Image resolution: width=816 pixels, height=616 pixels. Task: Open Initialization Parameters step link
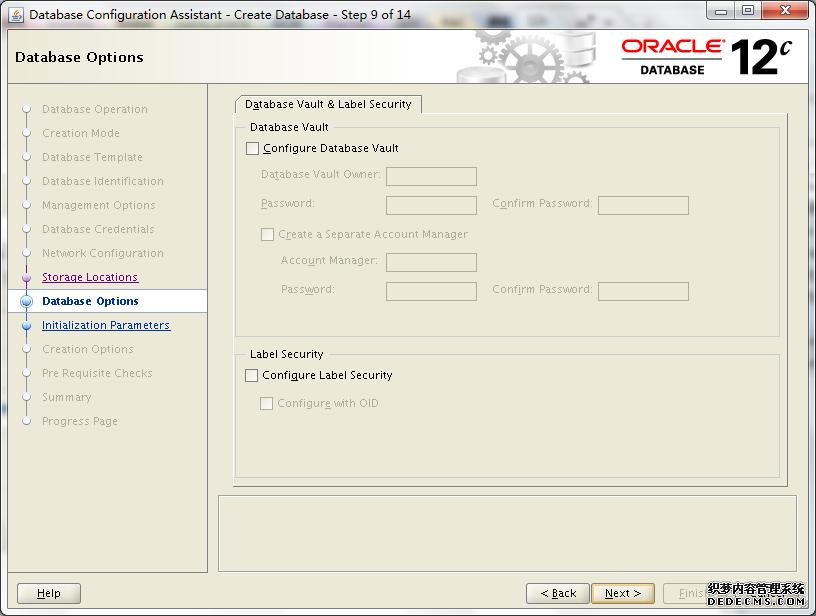click(106, 325)
